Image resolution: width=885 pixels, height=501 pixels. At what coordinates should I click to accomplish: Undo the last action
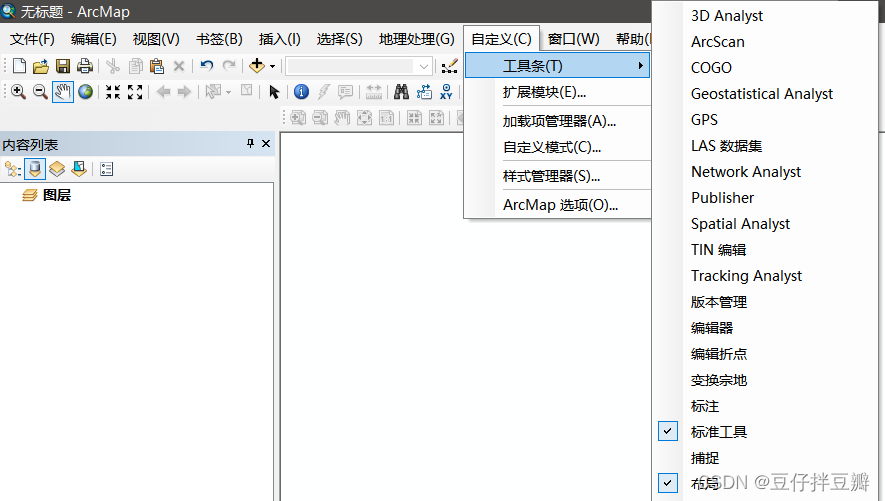point(207,66)
